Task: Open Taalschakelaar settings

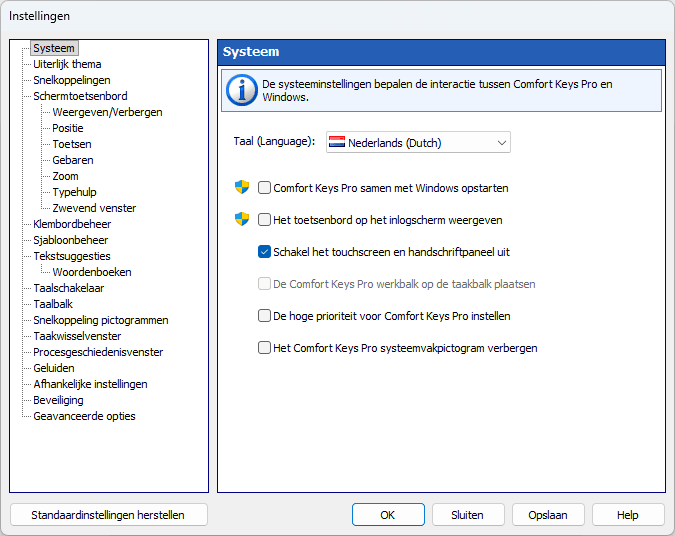Action: click(x=69, y=288)
